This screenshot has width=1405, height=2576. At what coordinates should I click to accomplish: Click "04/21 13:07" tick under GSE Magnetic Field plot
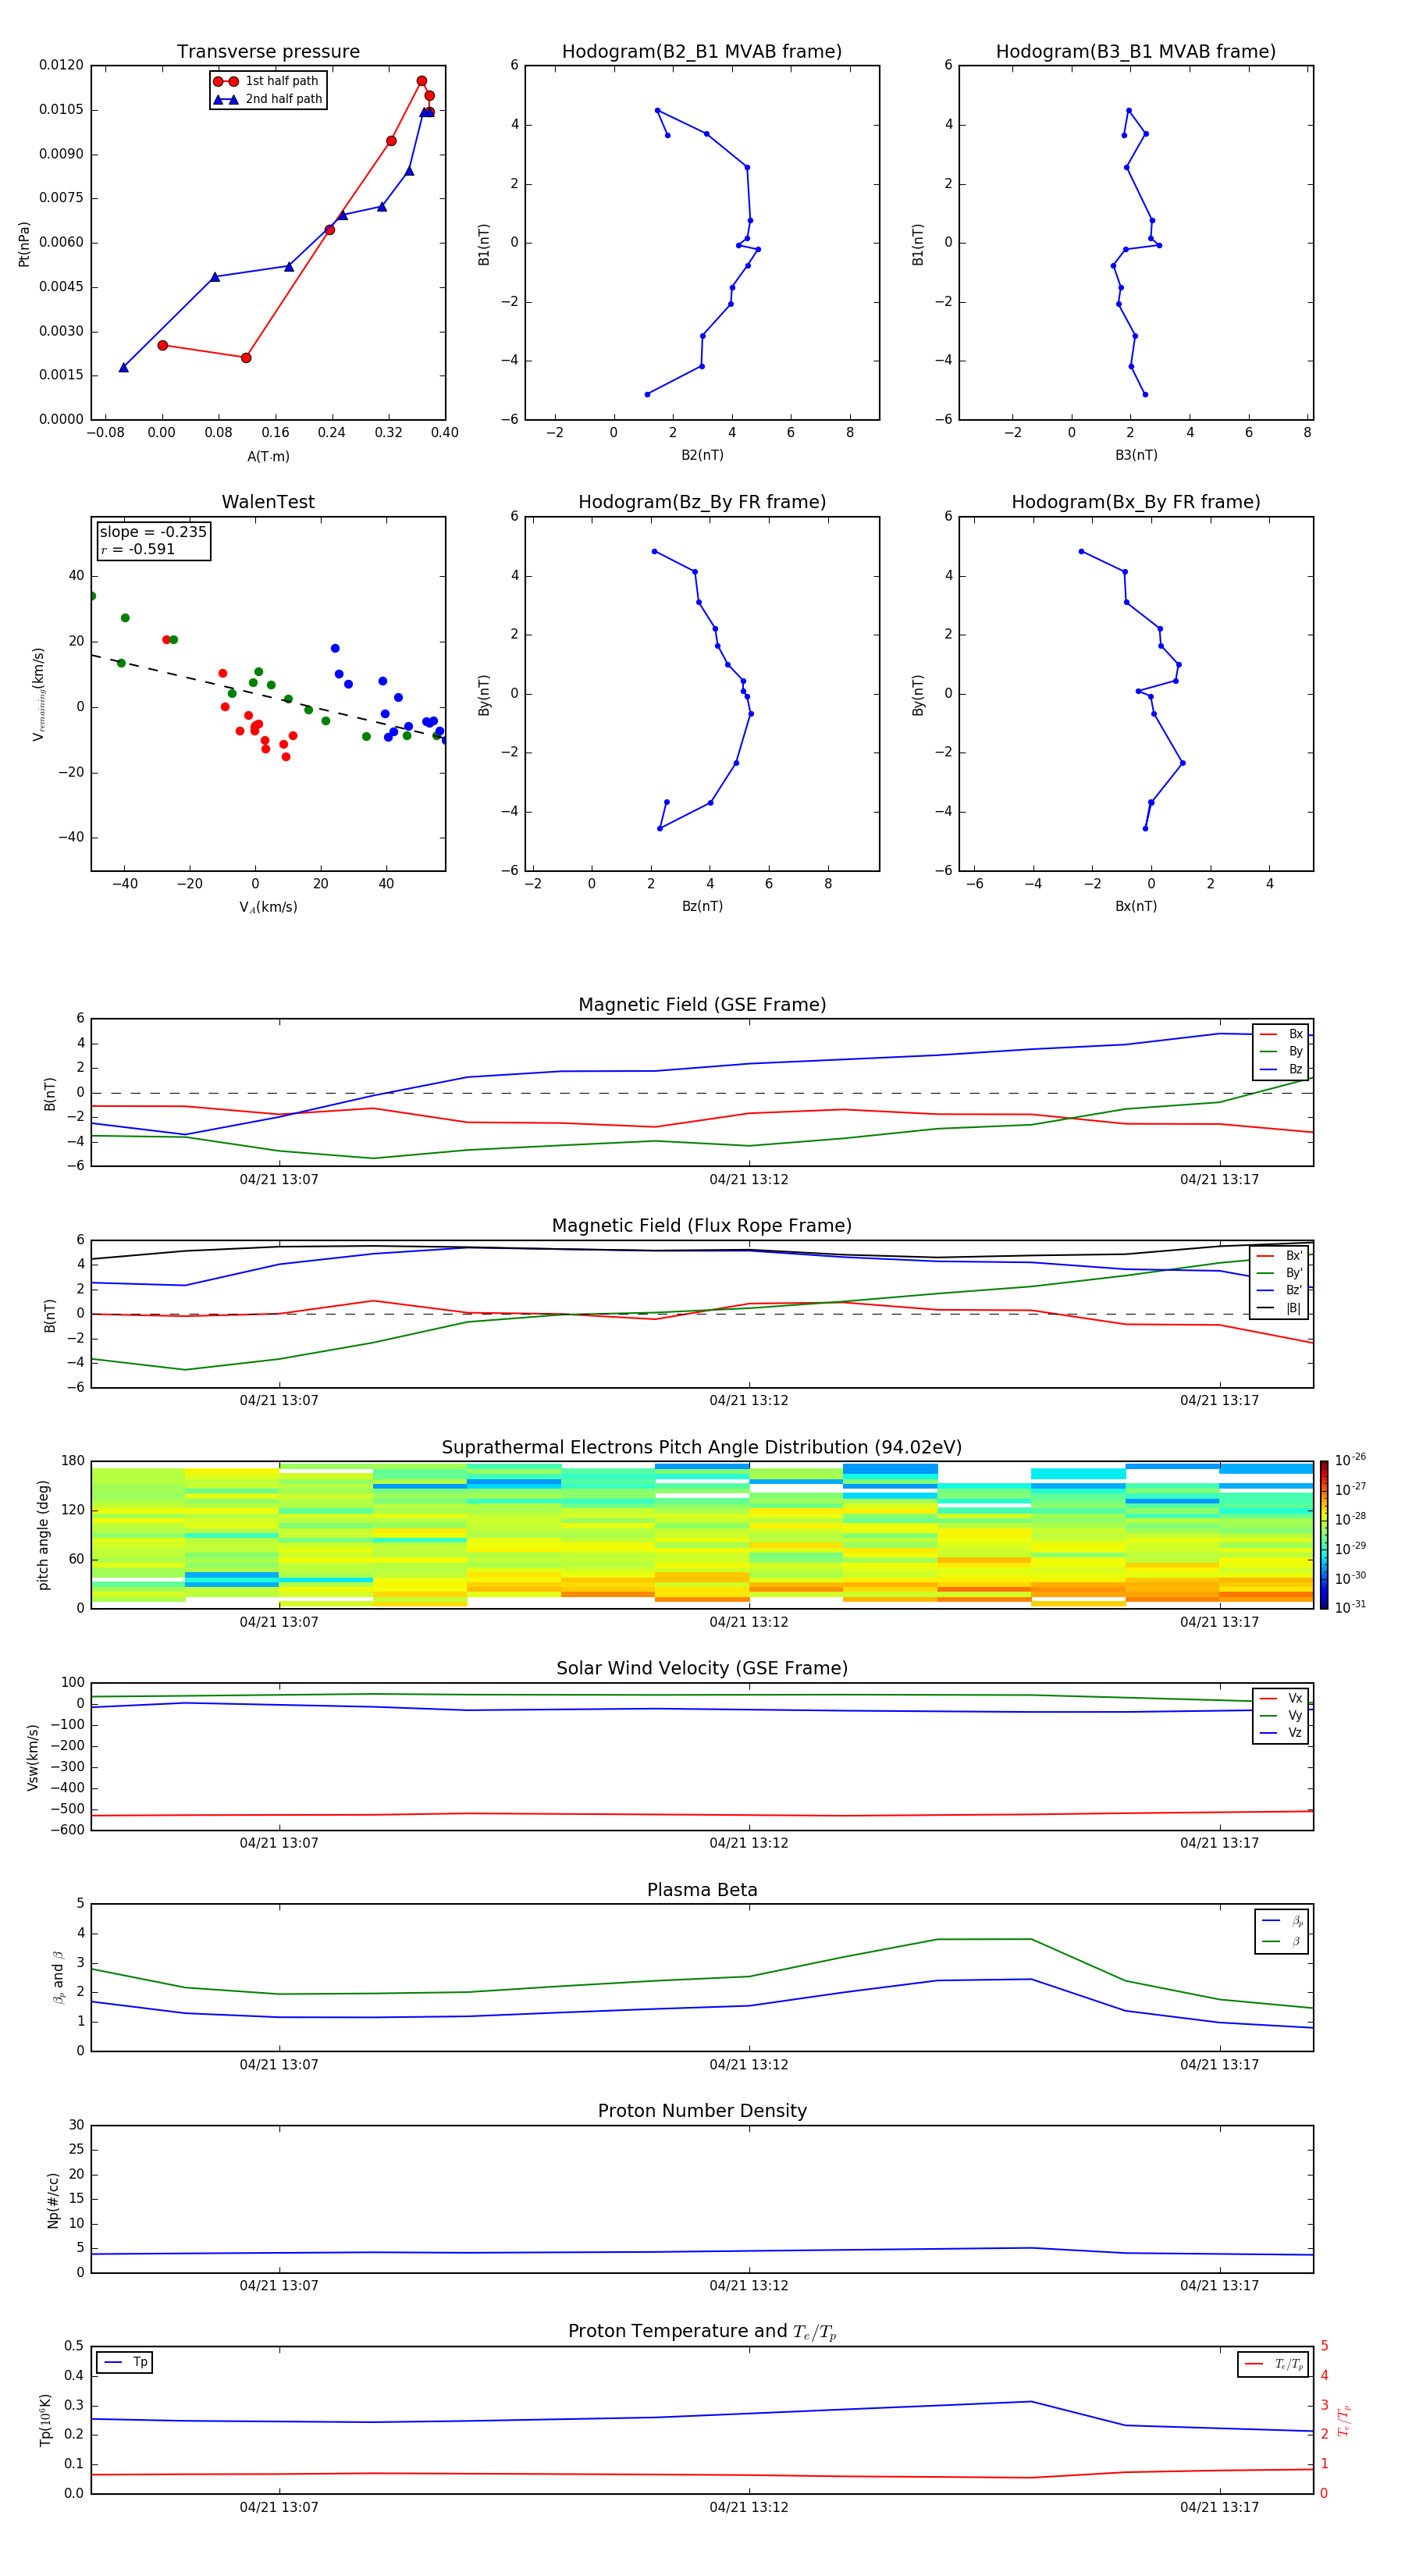(x=279, y=1179)
